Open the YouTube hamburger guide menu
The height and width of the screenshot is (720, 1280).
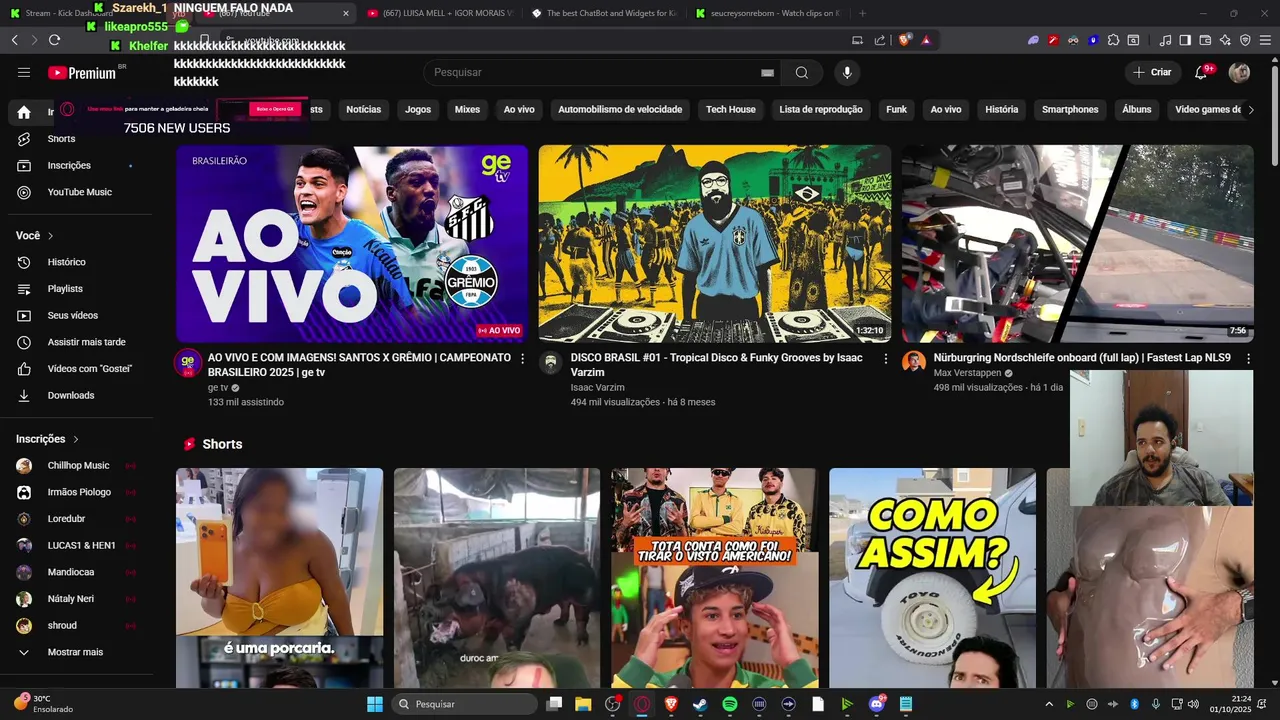point(24,72)
